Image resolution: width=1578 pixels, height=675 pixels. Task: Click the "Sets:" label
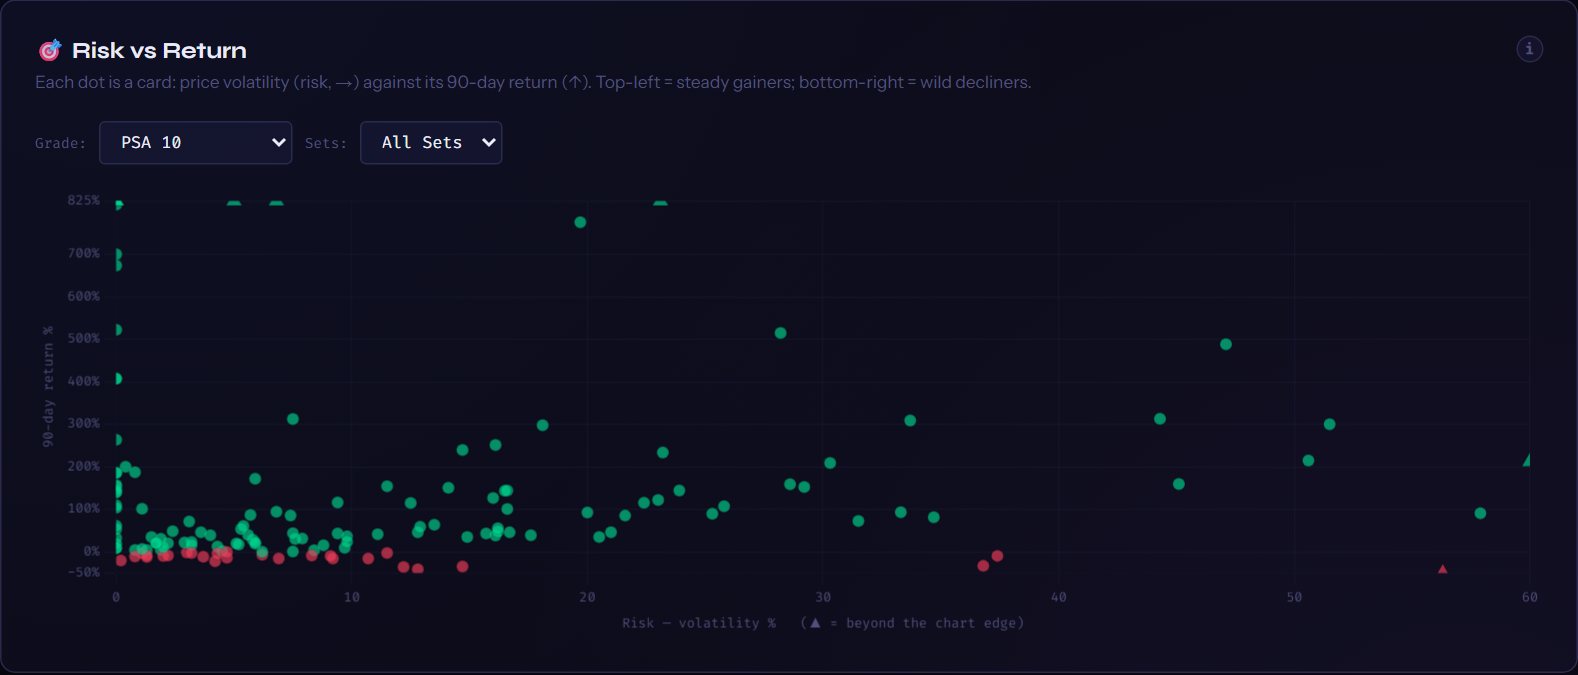point(326,143)
